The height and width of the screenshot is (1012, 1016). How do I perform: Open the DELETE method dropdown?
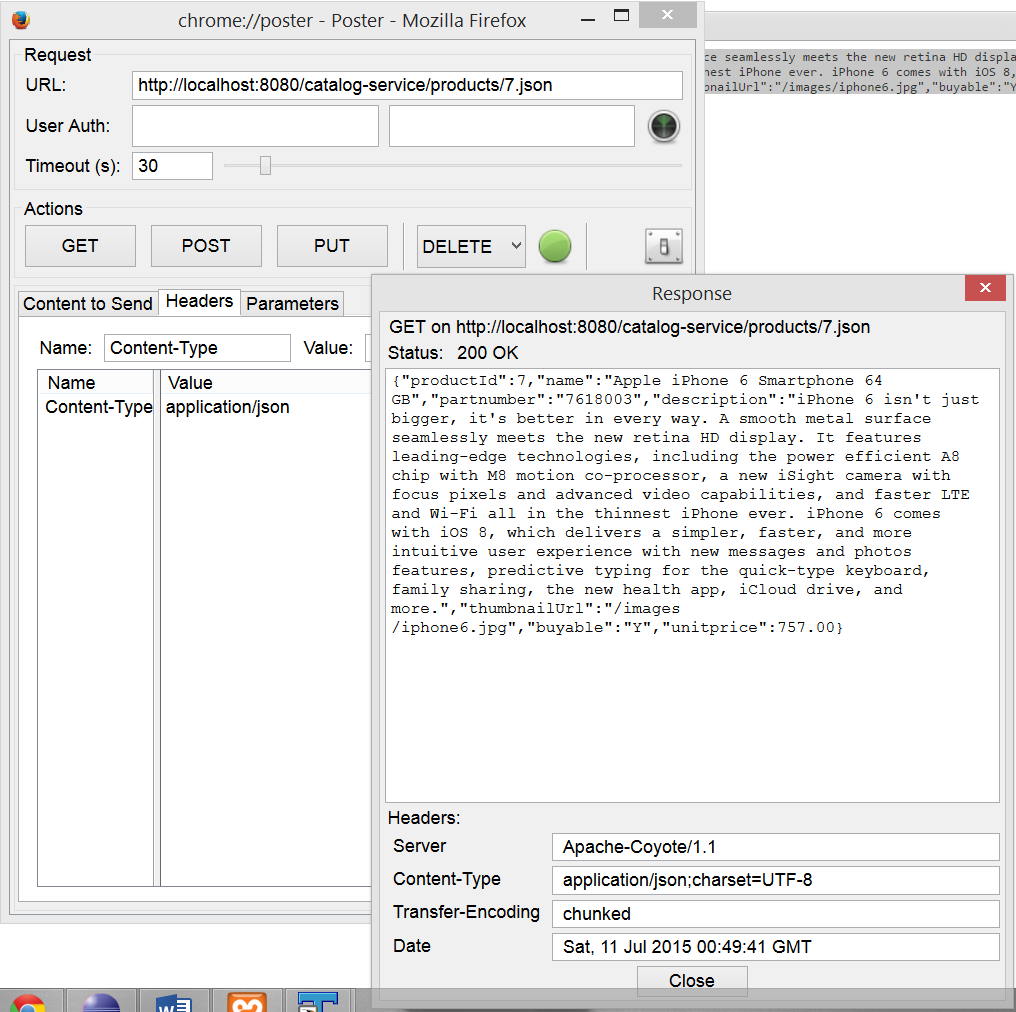[x=471, y=246]
